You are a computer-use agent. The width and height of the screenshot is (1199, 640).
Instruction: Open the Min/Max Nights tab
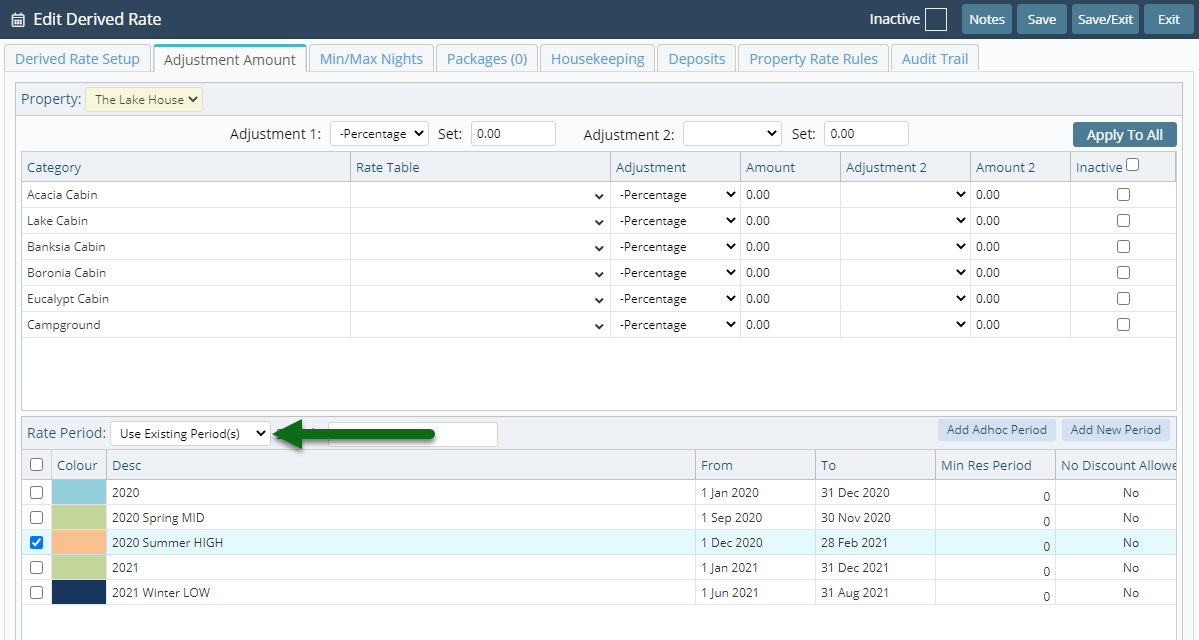coord(371,59)
